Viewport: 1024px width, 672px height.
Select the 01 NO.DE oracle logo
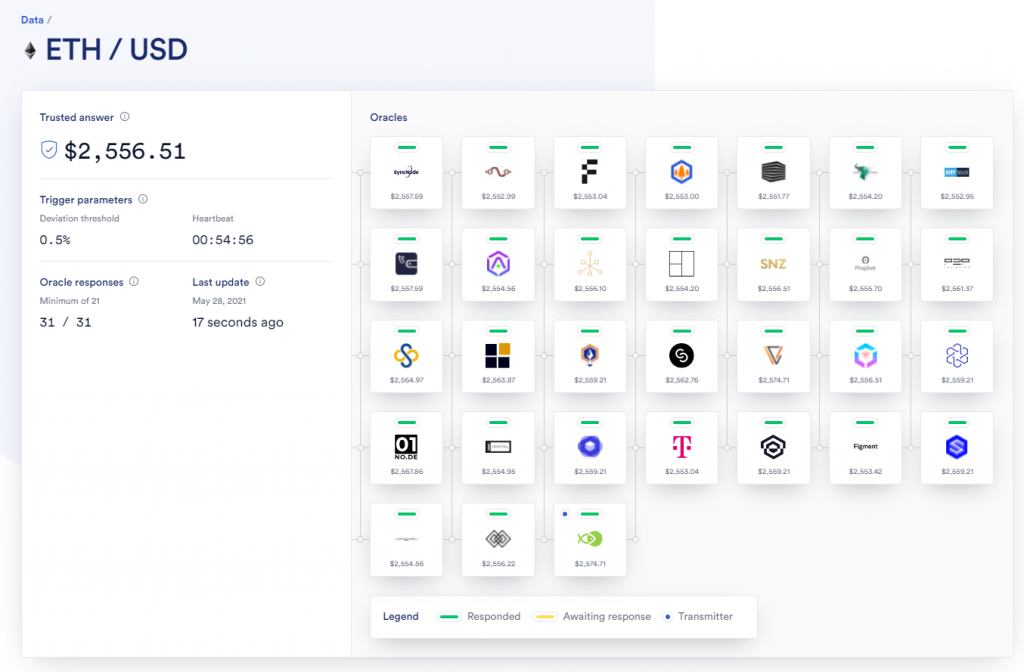[x=406, y=447]
